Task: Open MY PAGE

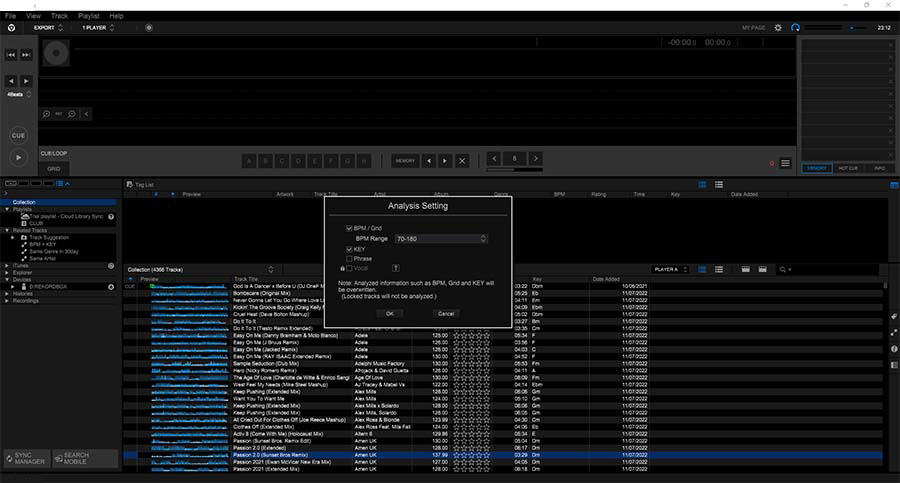Action: click(x=754, y=28)
